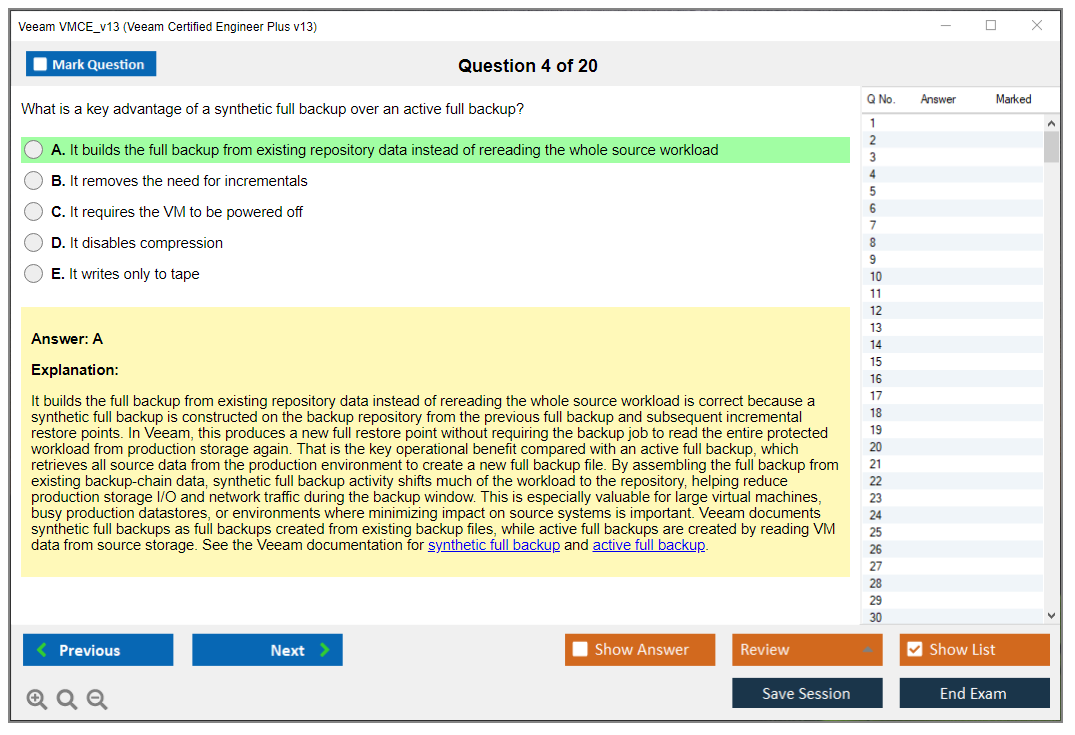Click answer text 'It writes only to tape'
1075x735 pixels.
[134, 274]
